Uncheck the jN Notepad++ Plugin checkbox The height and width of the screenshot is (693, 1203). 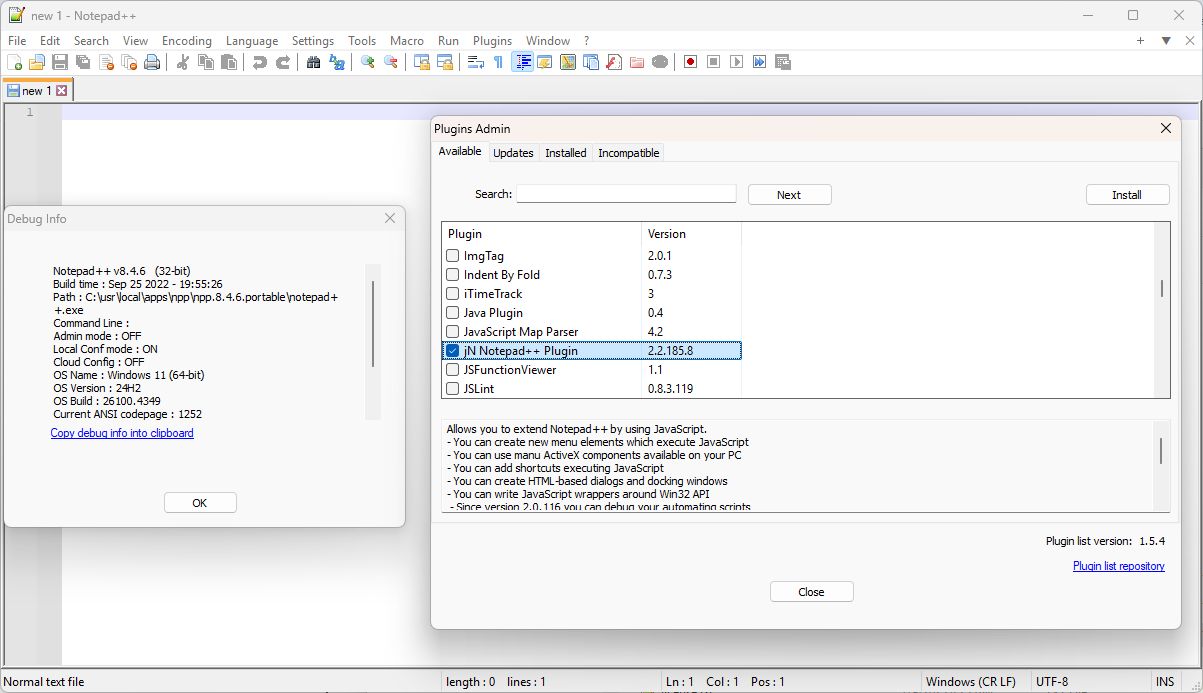click(453, 351)
